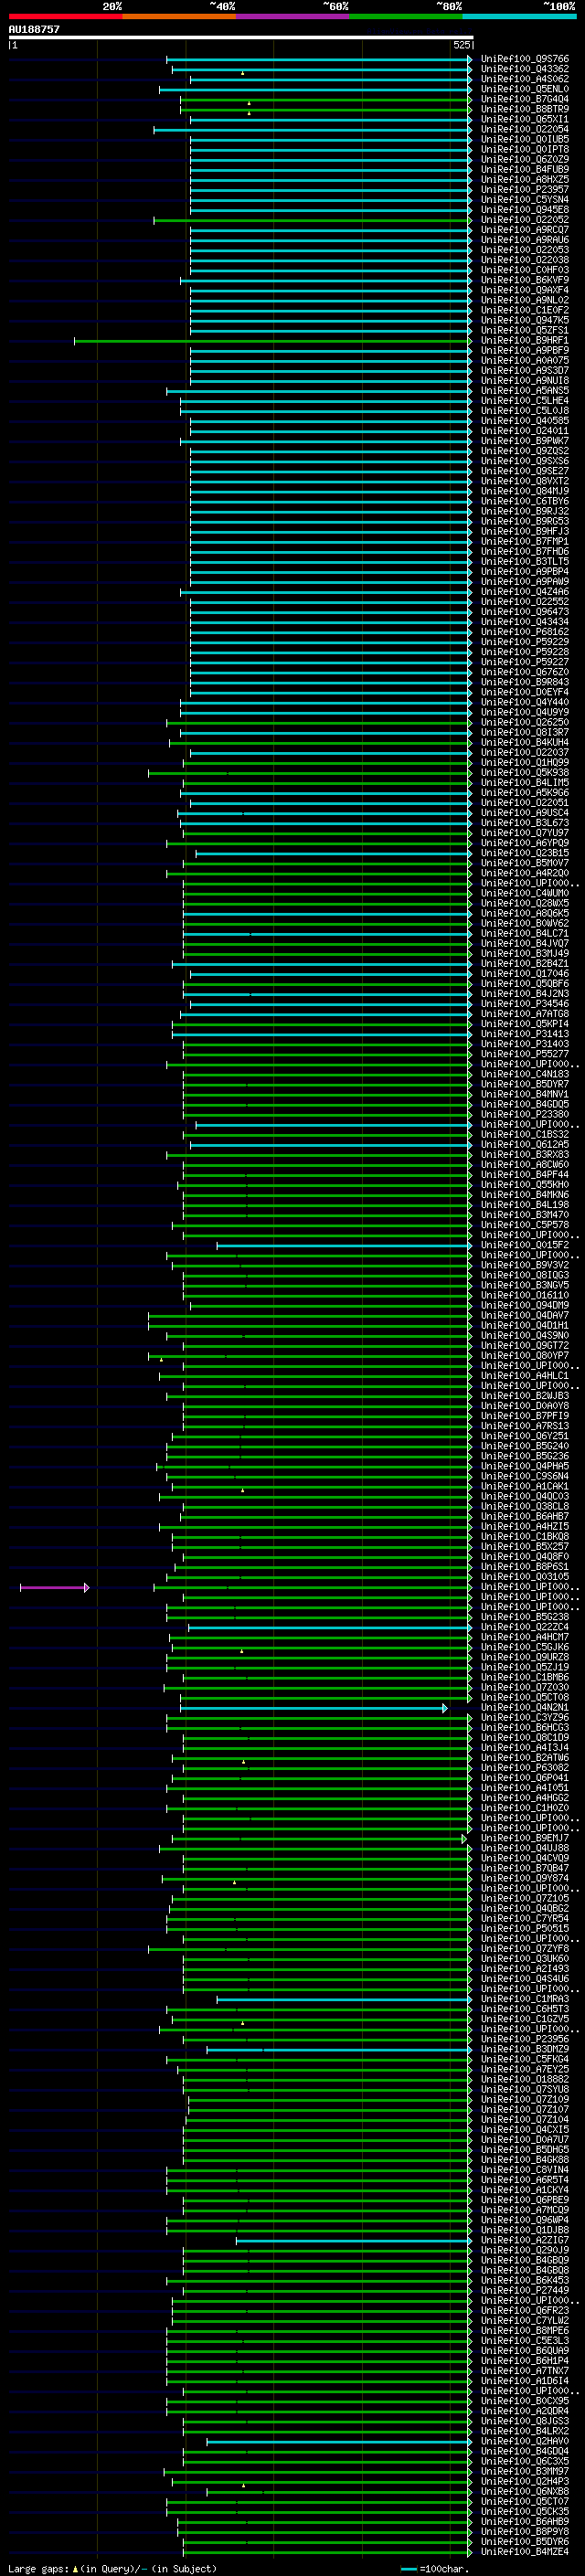Screen dimensions: 585x2576
Task: Choose UniRef100_Q65XI1 hit label
Action: point(525,119)
